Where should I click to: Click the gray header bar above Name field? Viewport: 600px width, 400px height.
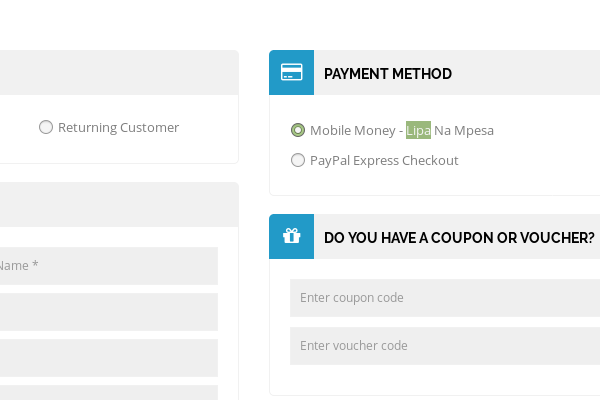[x=118, y=204]
